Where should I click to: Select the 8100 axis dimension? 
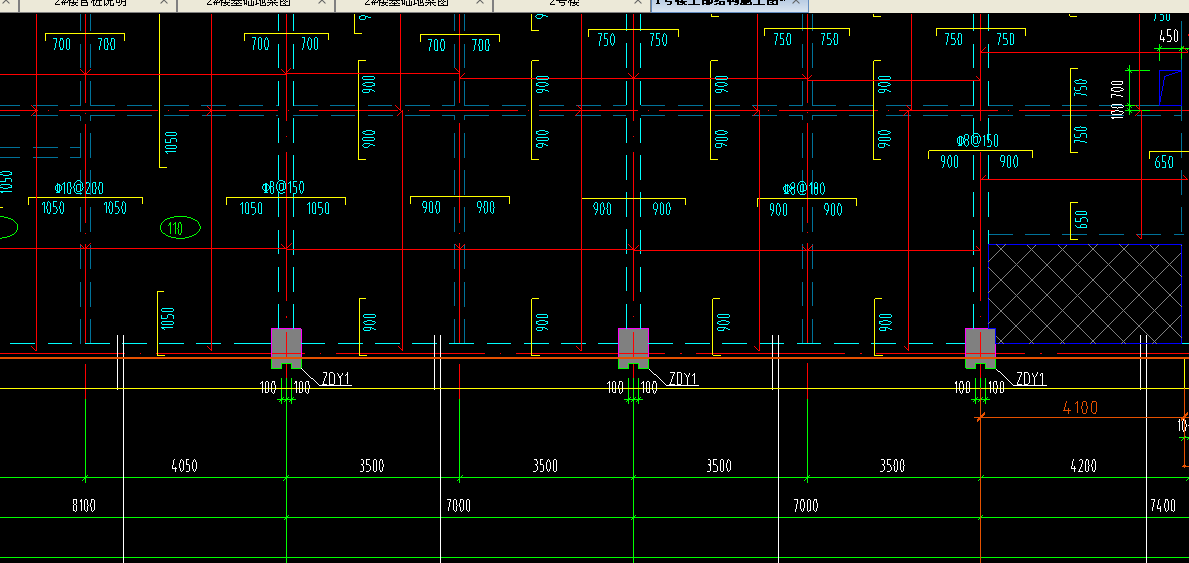pos(84,505)
